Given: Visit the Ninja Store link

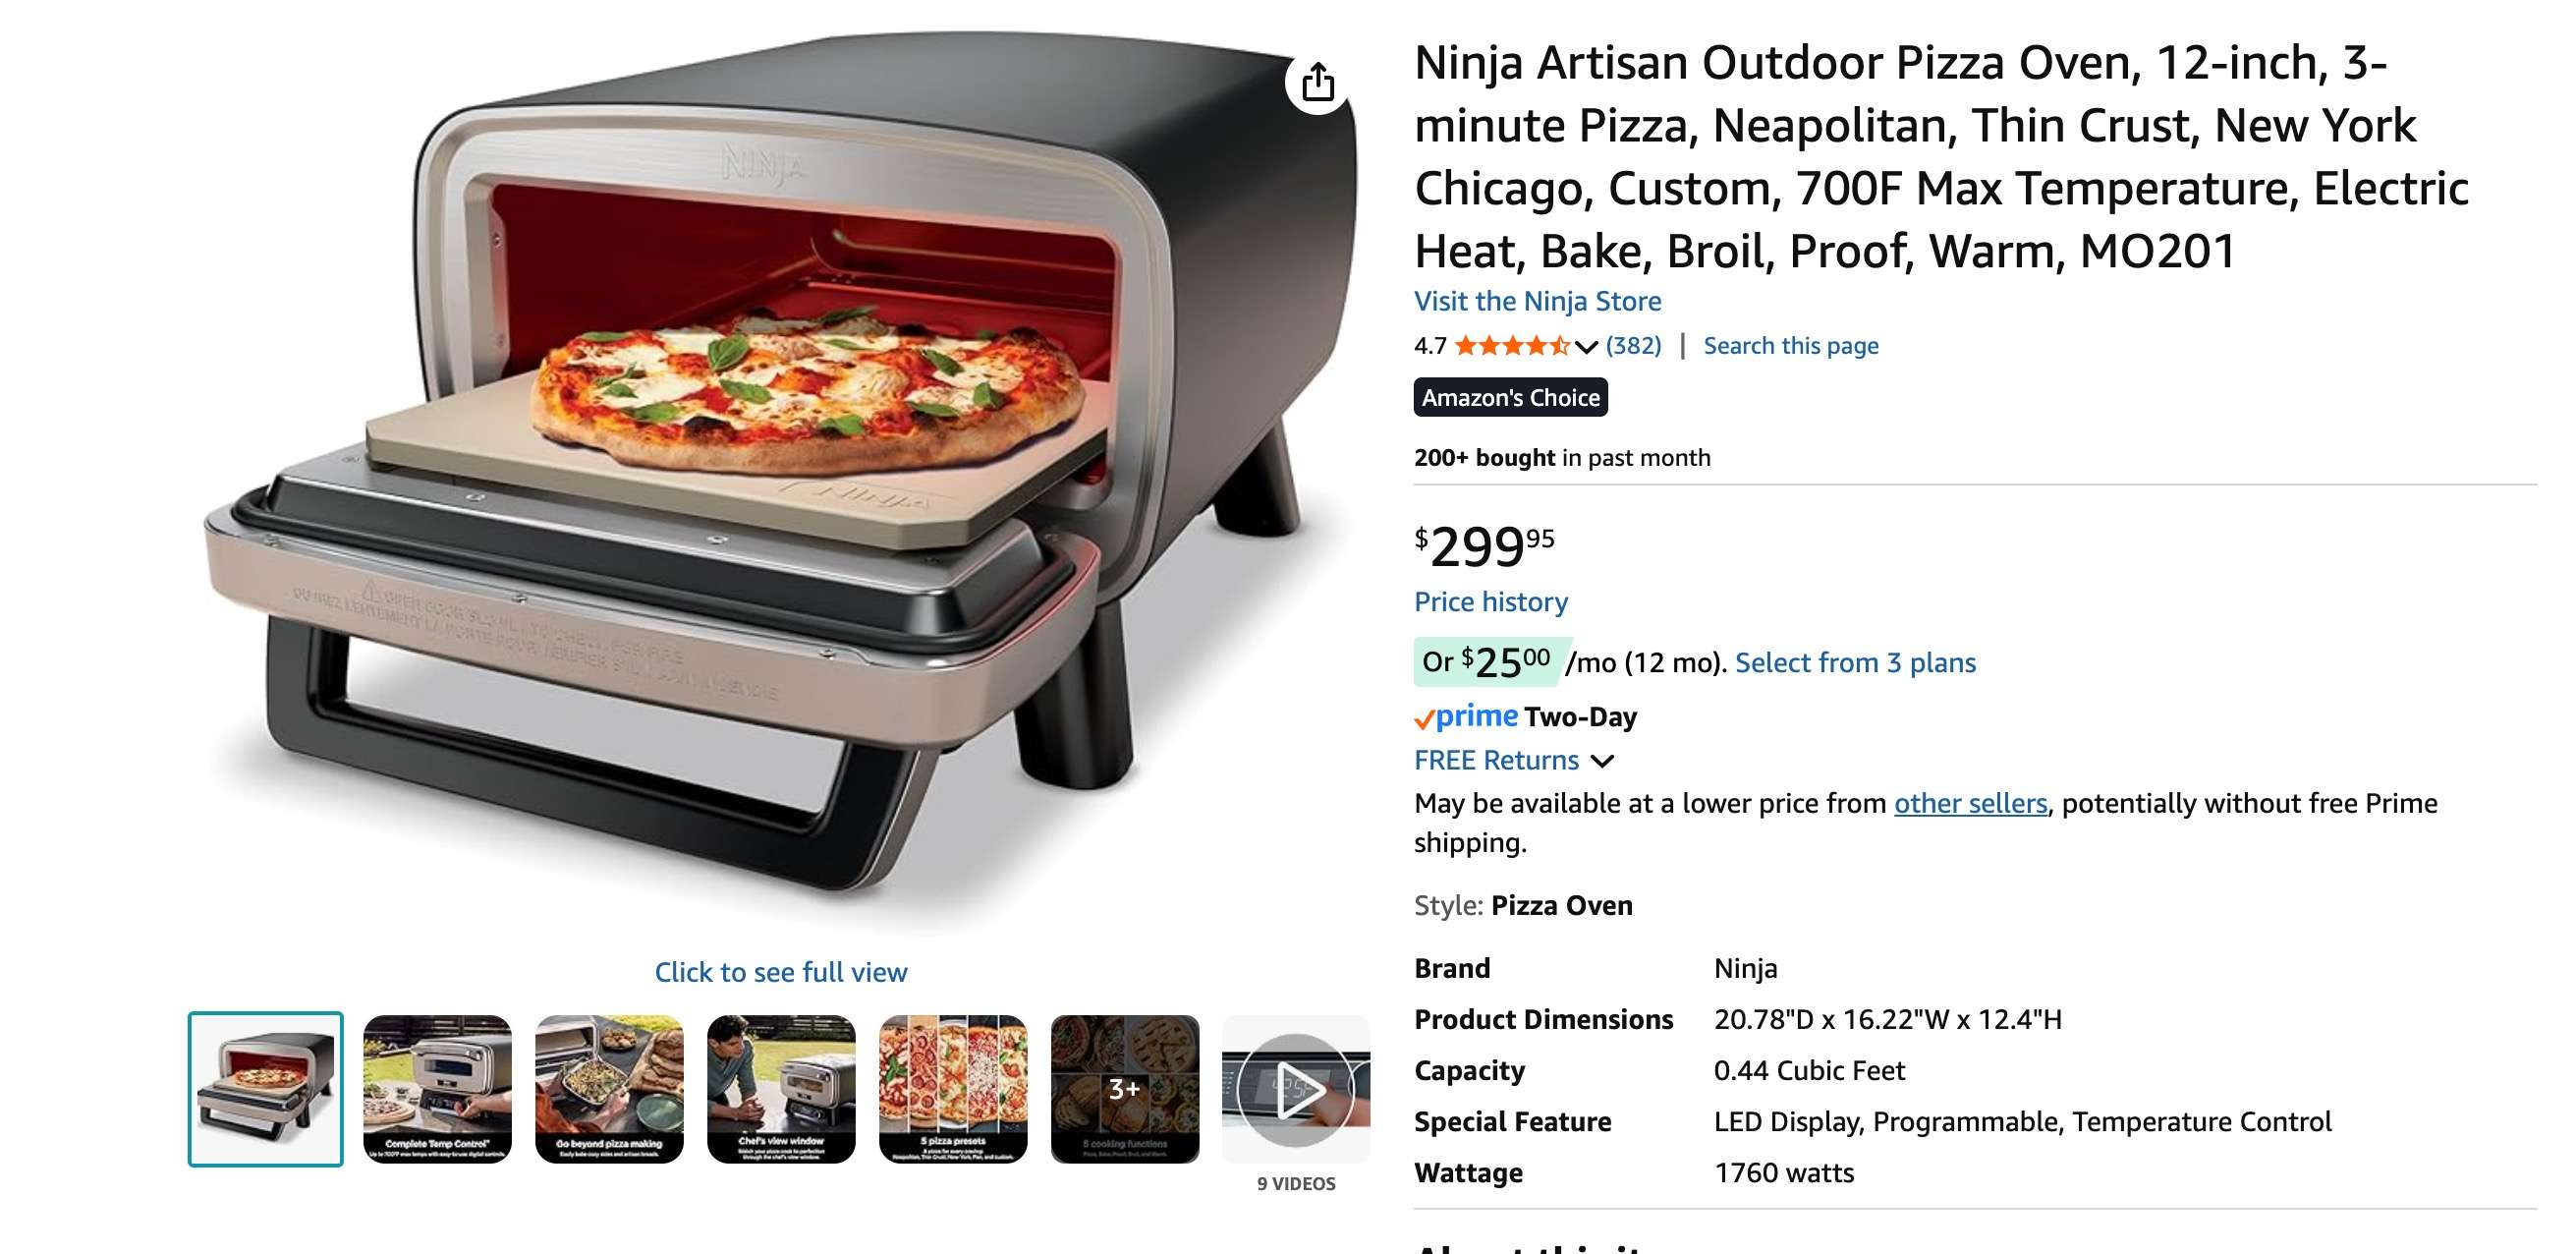Looking at the screenshot, I should click(1537, 301).
